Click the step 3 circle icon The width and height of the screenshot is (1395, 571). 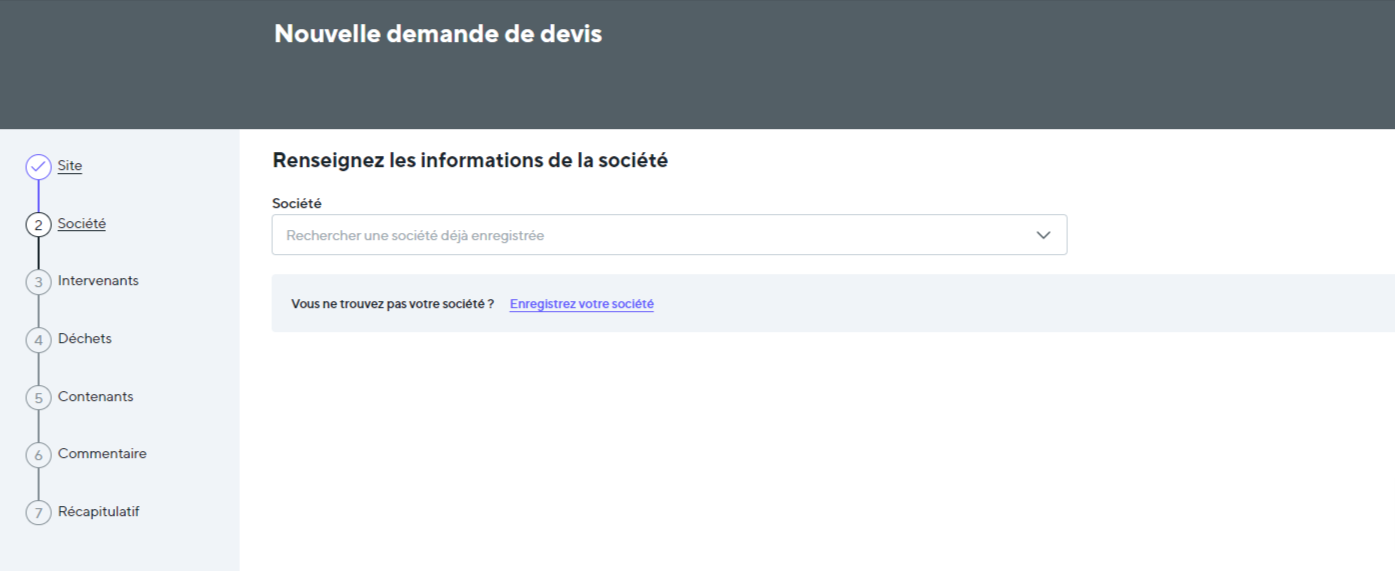[38, 282]
